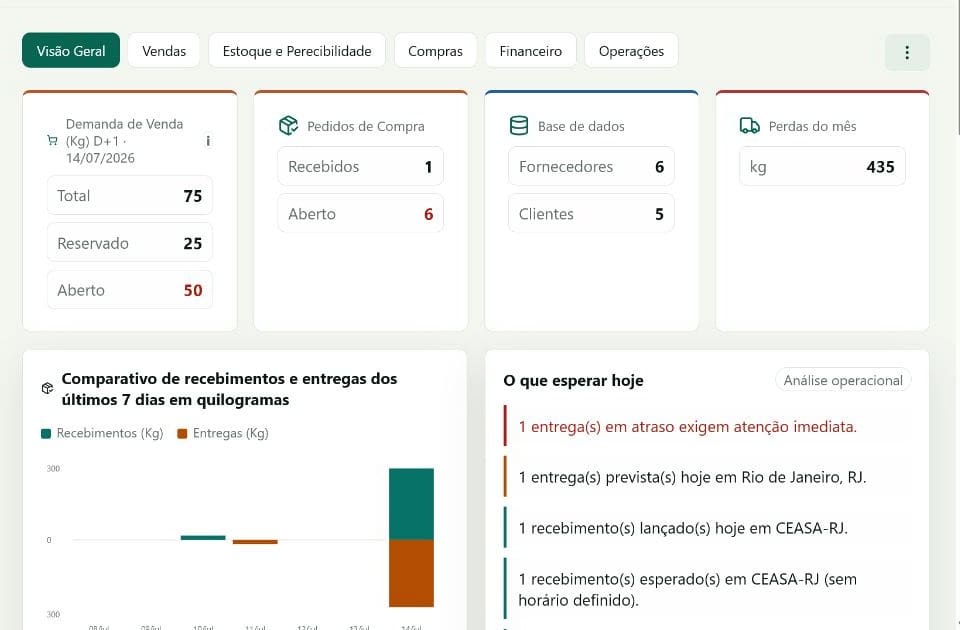Click the small orange bar at 11/jul
960x630 pixels.
pyautogui.click(x=255, y=542)
